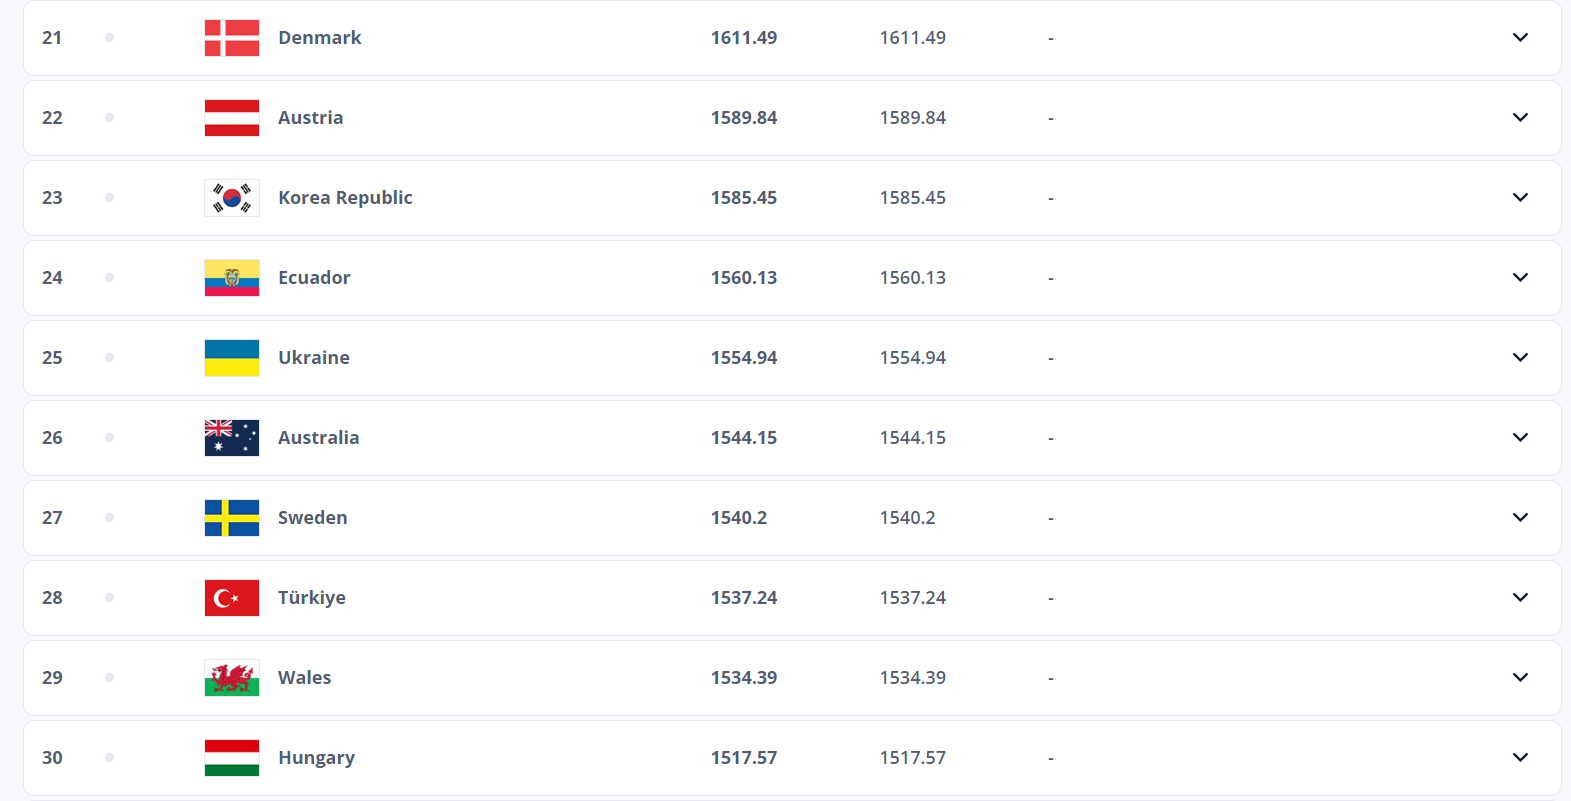Click the Türkiye flag icon

232,598
